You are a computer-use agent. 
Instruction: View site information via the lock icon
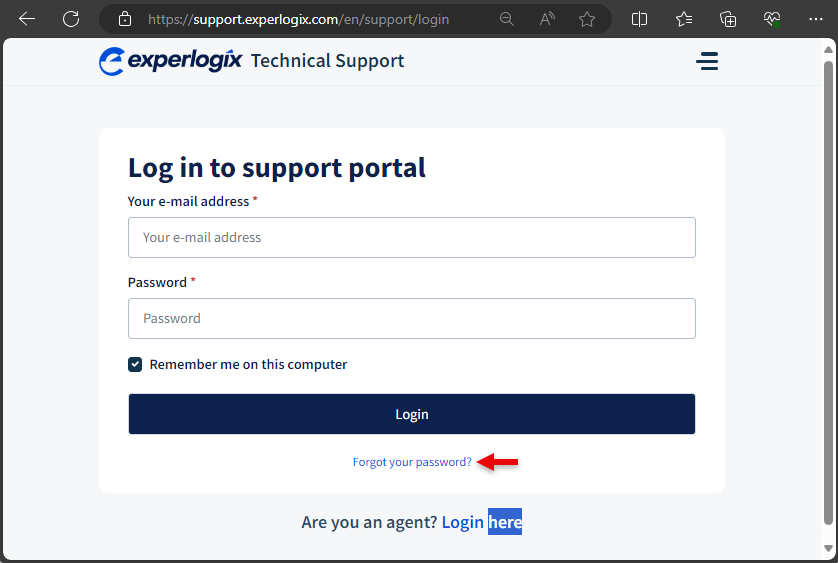125,19
